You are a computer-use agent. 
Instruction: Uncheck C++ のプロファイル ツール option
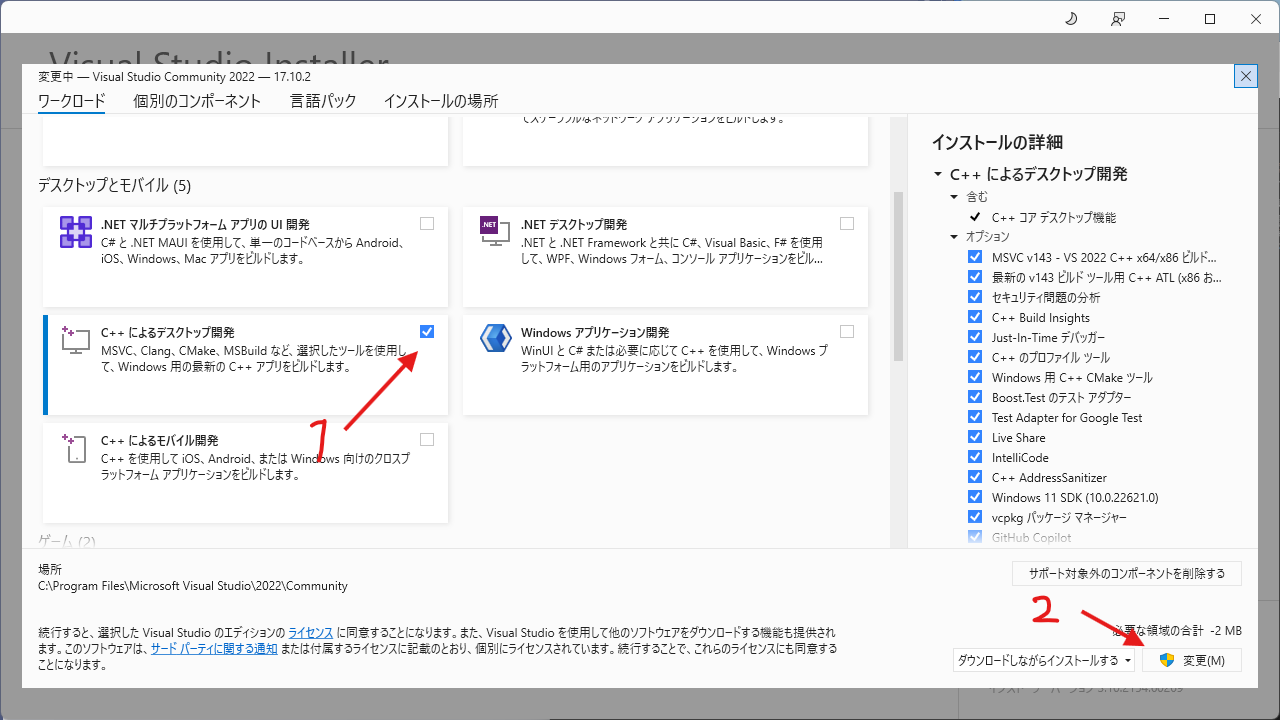[x=975, y=357]
